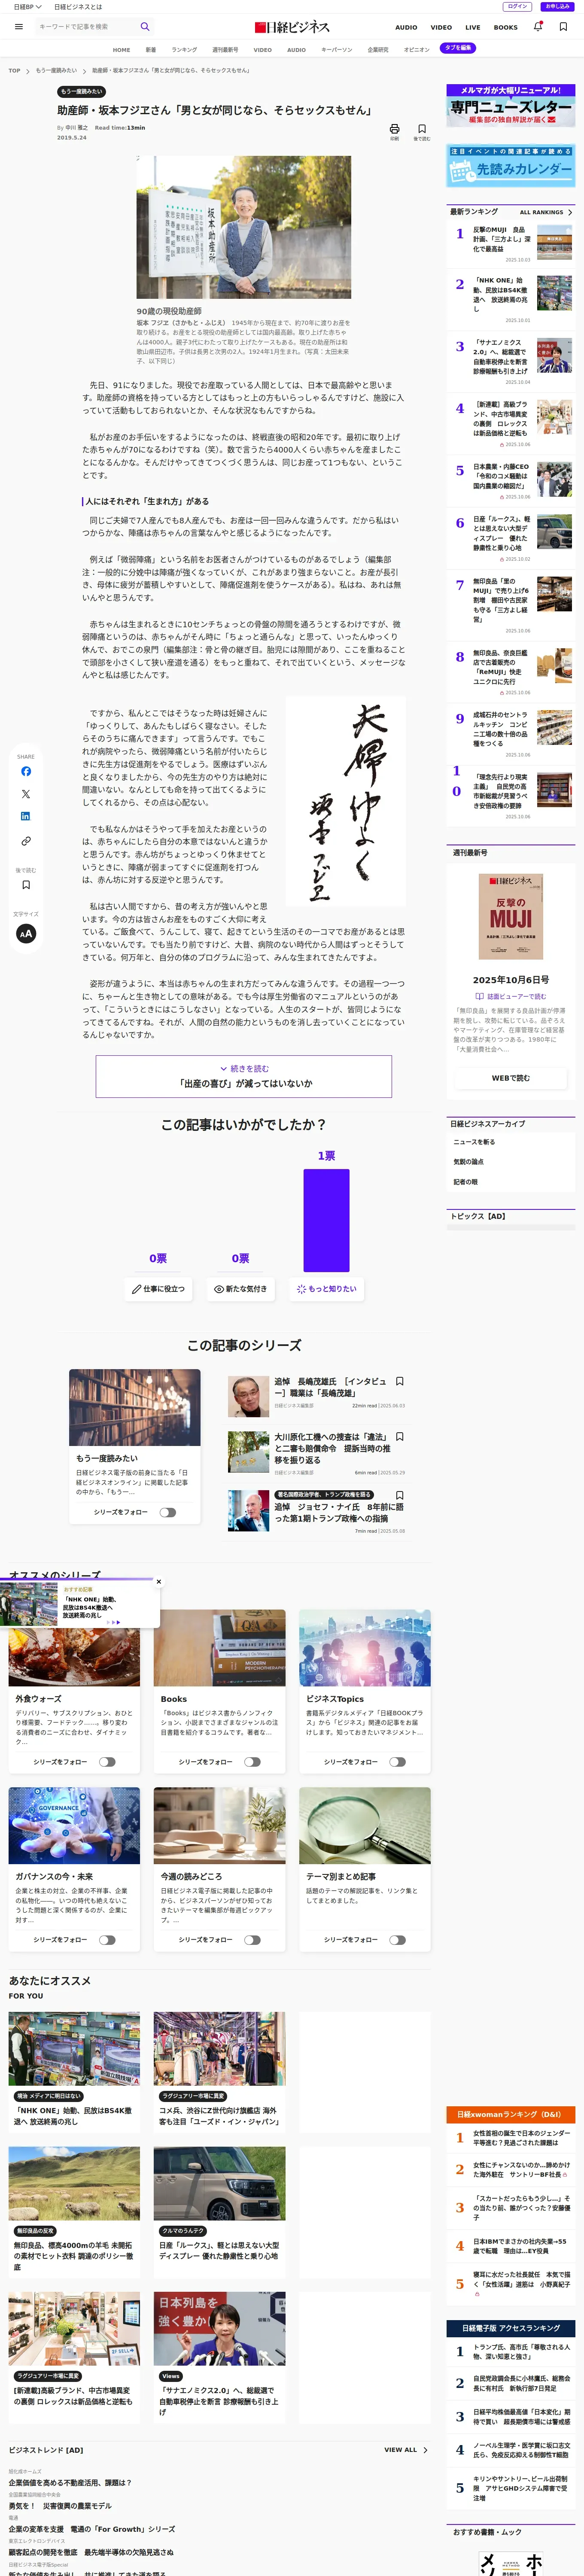Share the article on Facebook
The image size is (584, 2576).
[x=26, y=771]
